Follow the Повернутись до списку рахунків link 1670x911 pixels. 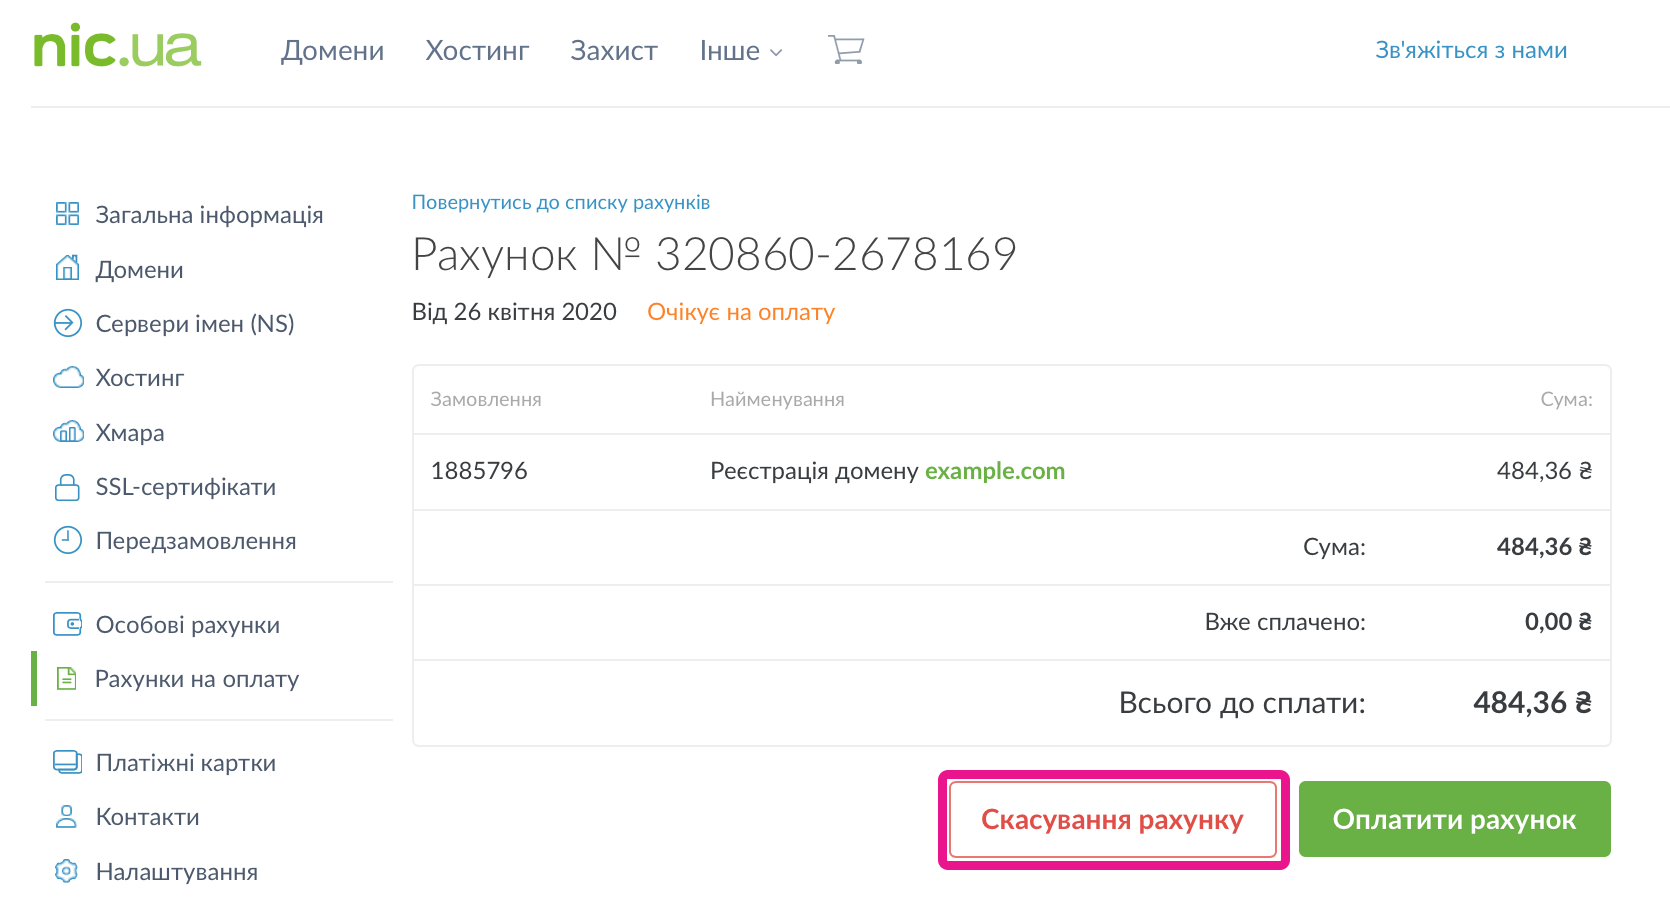click(x=560, y=203)
